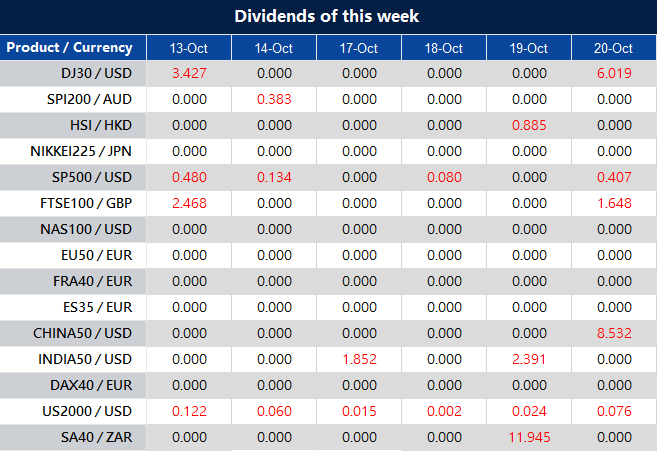Select the 17-Oct column header
Viewport: 659px width, 451px height.
[x=359, y=48]
